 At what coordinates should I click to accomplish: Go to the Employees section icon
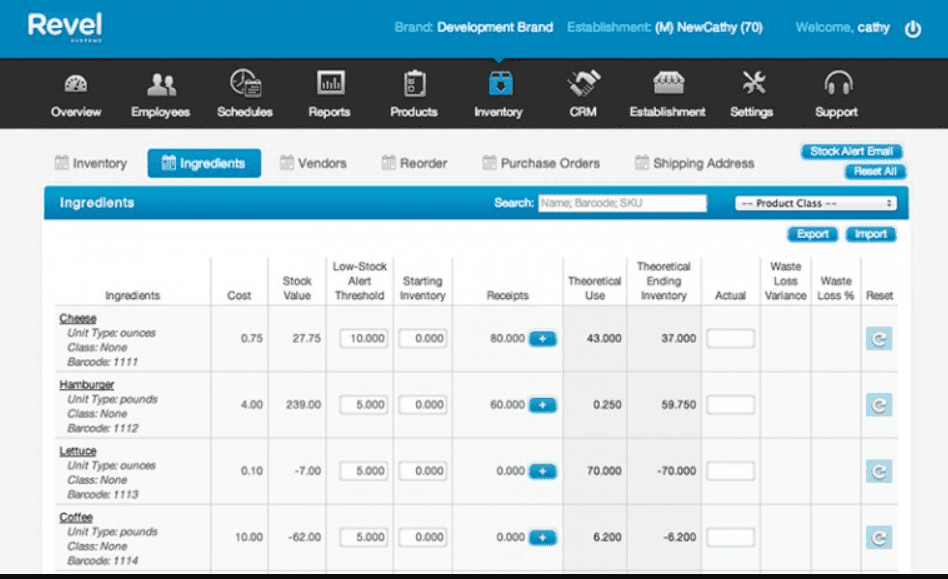[160, 83]
